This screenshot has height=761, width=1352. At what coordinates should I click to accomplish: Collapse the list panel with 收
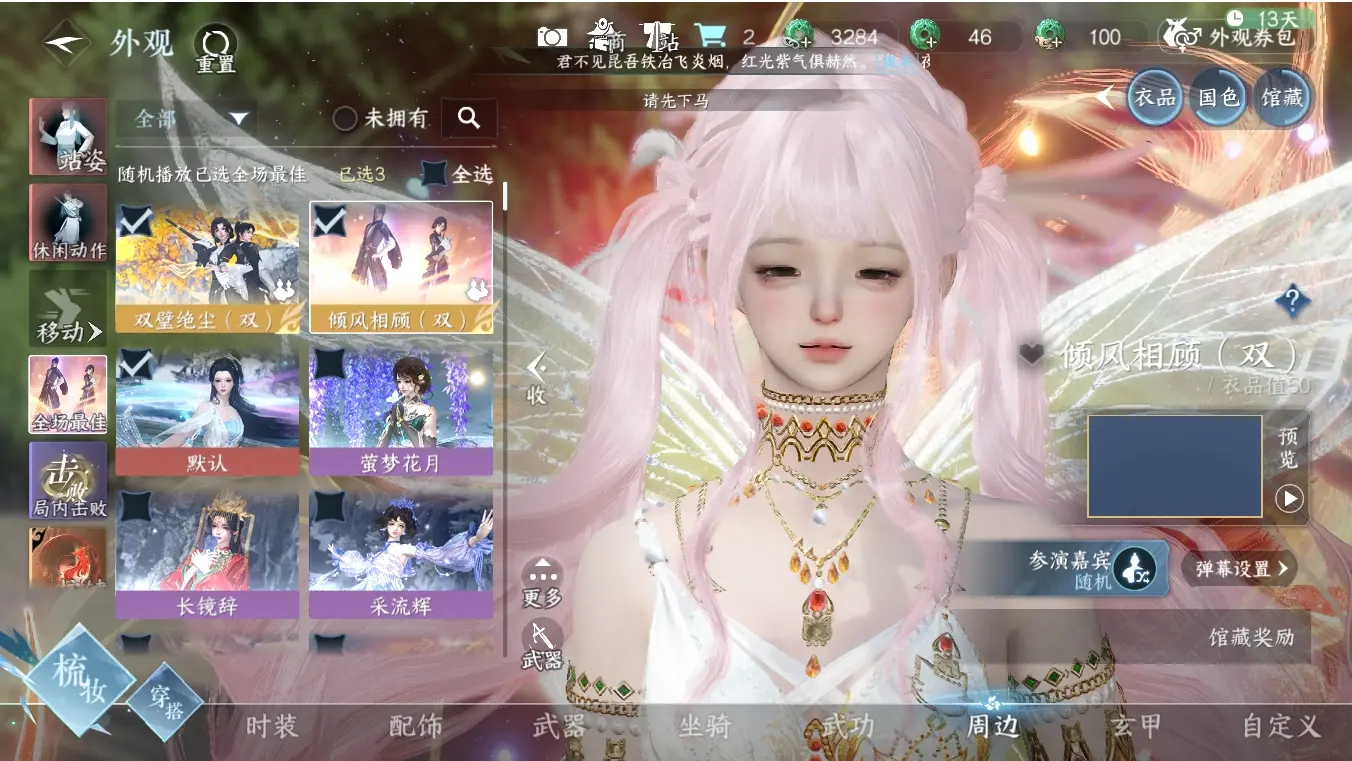537,379
